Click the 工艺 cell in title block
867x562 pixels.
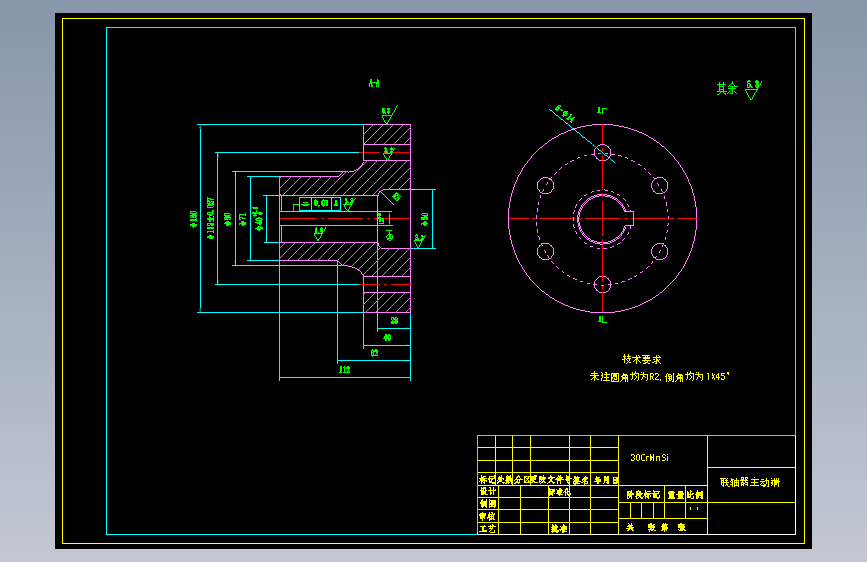point(488,529)
